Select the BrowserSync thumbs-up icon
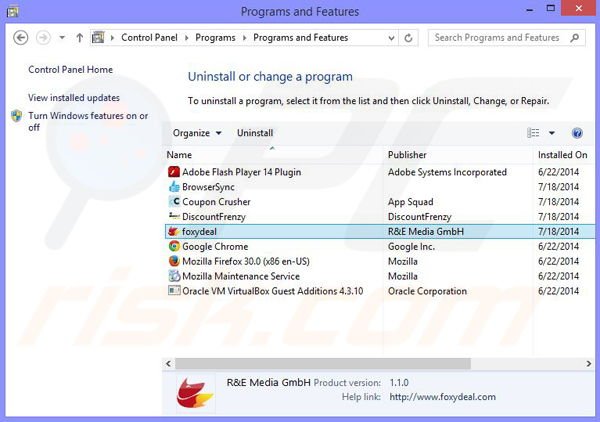The width and height of the screenshot is (600, 422). coord(174,187)
